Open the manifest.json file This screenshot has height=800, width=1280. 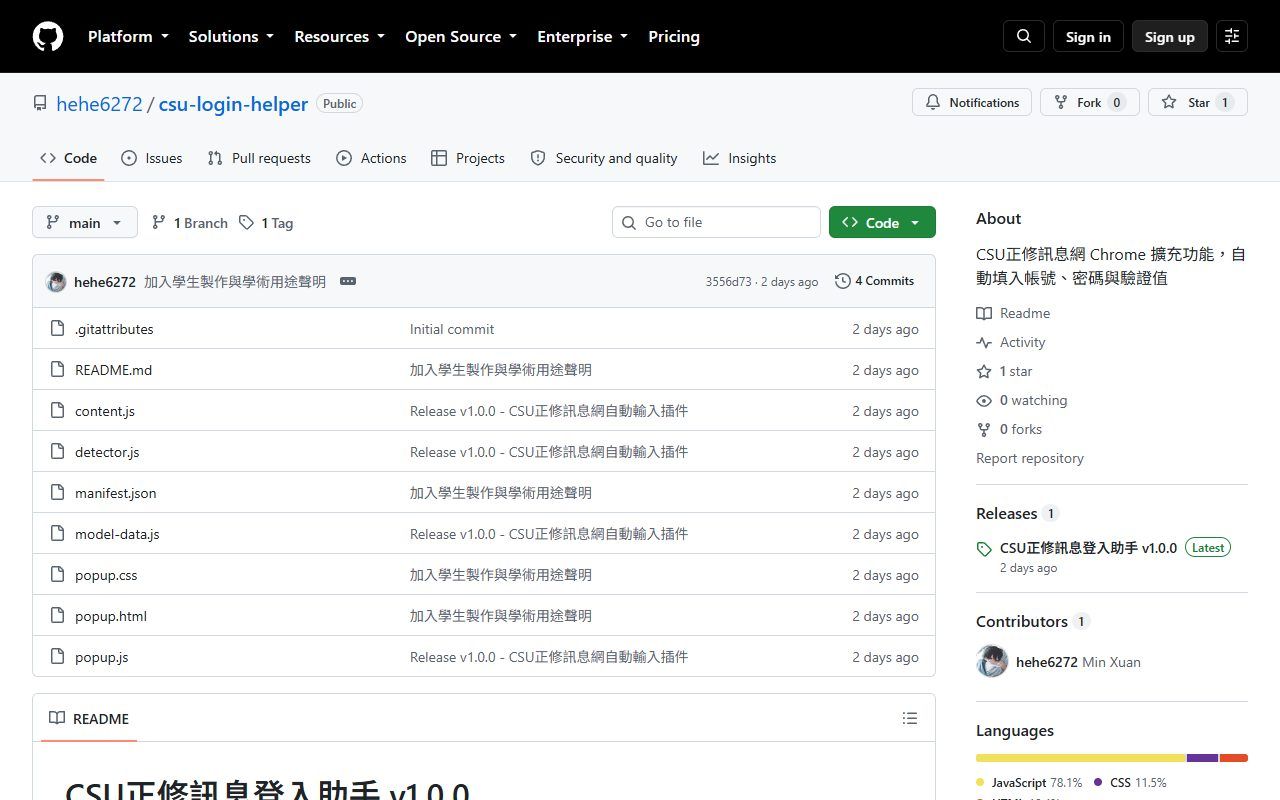115,493
